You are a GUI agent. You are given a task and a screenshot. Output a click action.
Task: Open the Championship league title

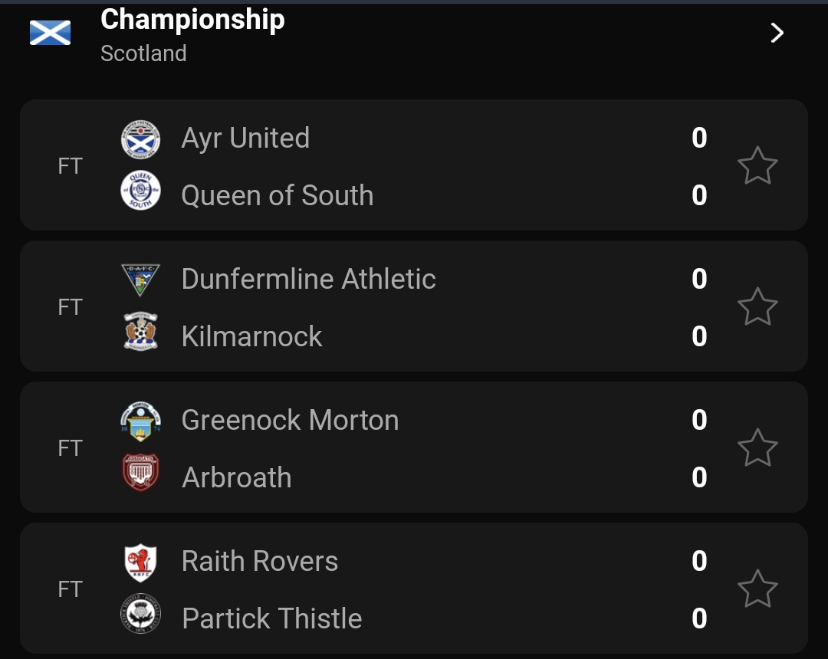[x=193, y=19]
